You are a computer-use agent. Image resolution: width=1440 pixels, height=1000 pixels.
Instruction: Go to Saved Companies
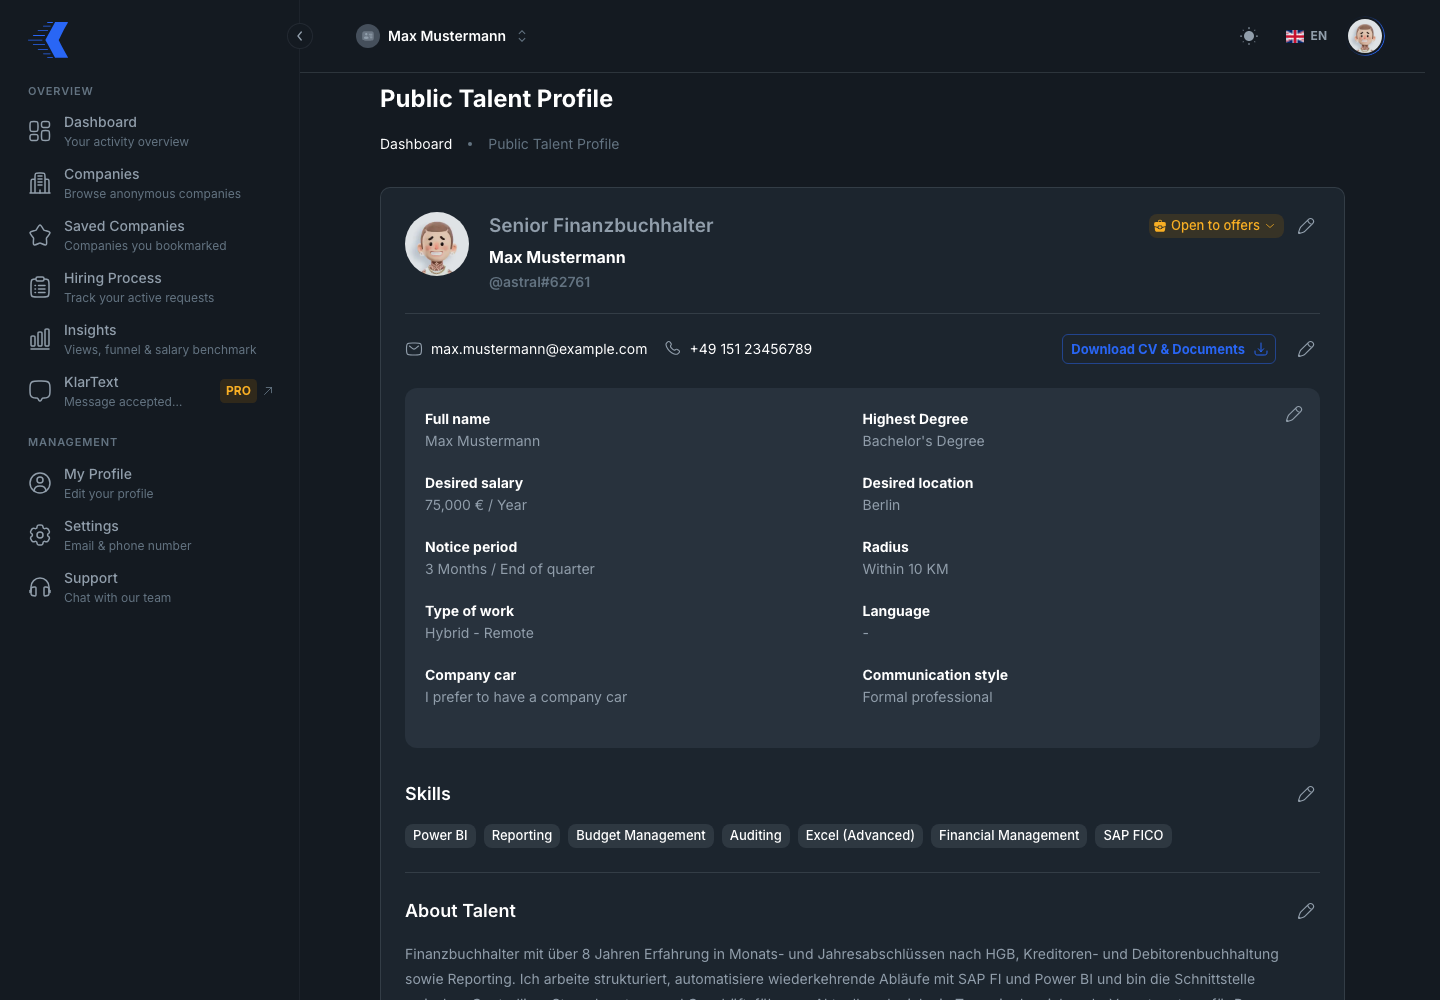pyautogui.click(x=150, y=235)
